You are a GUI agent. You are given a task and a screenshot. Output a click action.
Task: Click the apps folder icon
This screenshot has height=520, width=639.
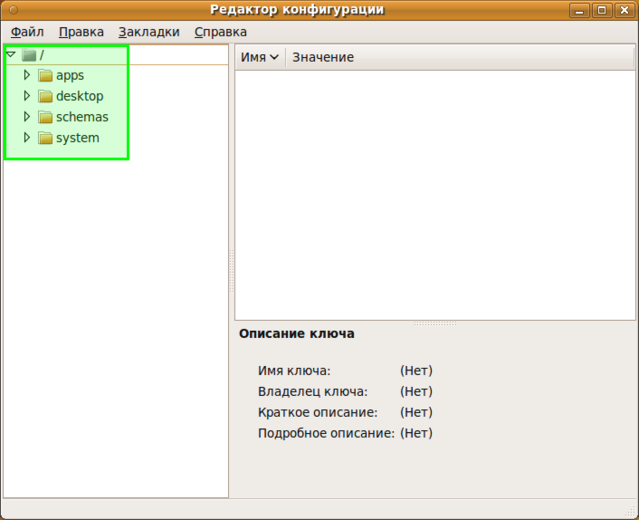45,76
